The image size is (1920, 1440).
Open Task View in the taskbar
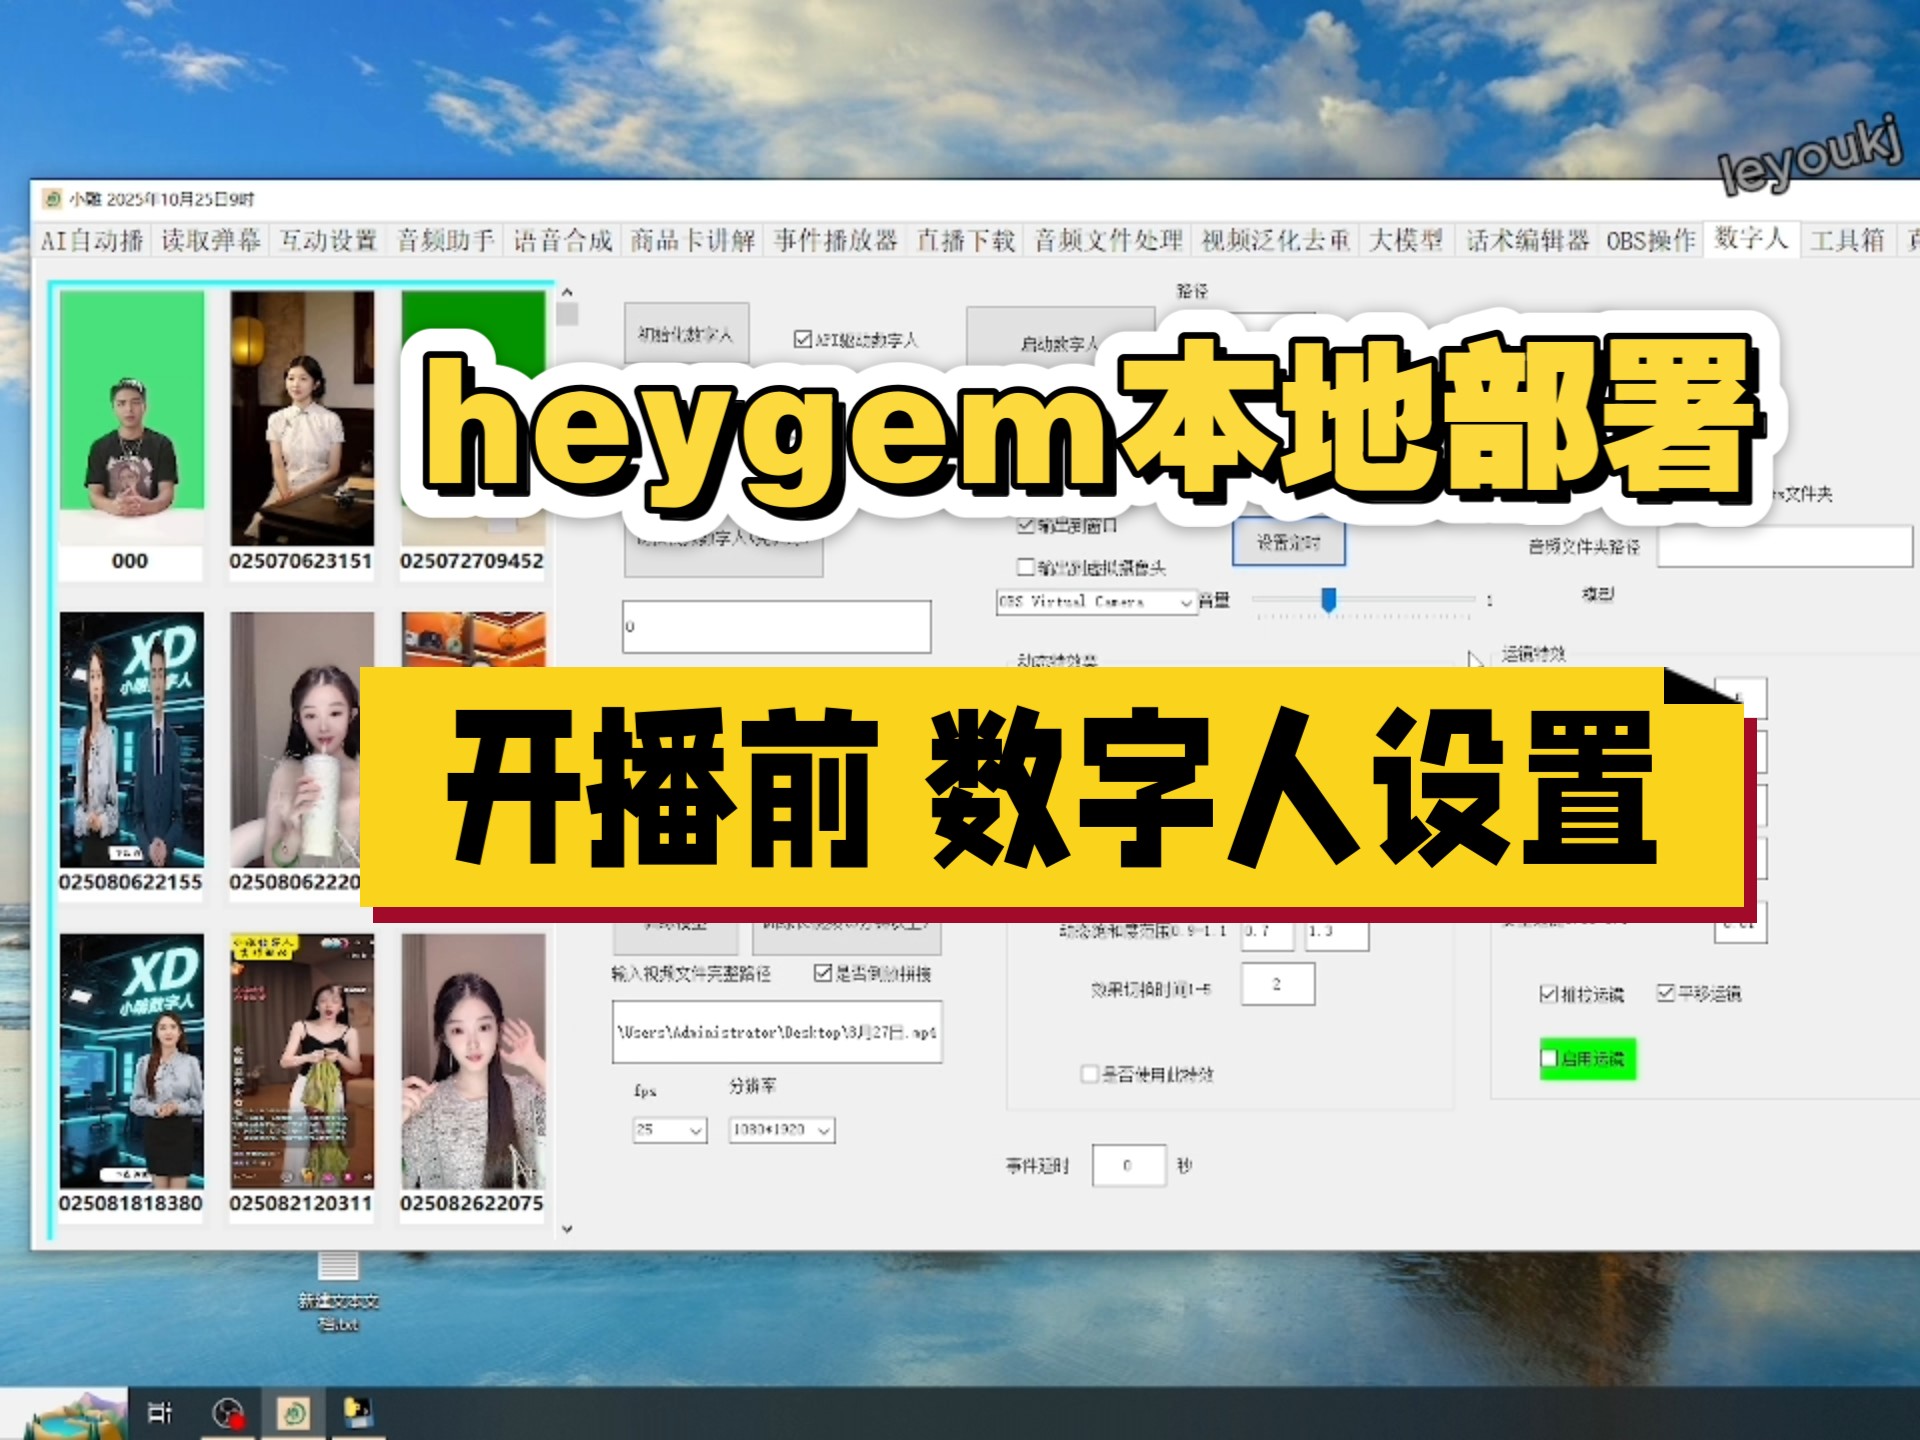(160, 1413)
